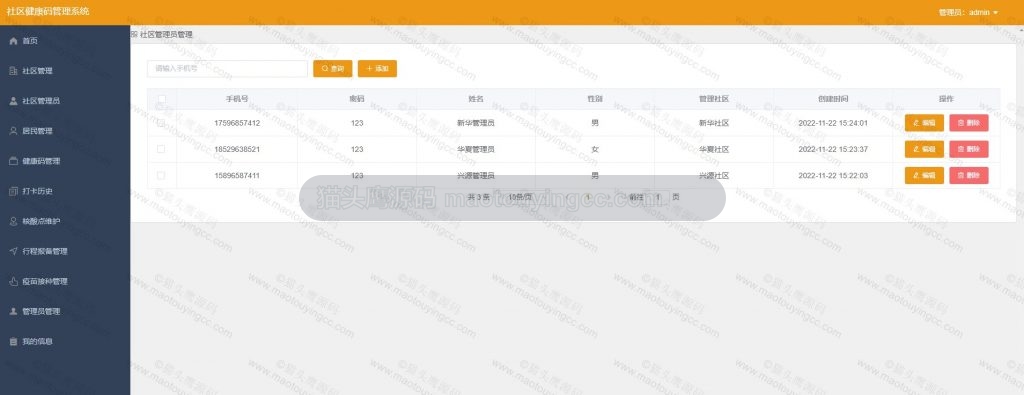Click the name 华夏管理员
Screen dimensions: 1024x395
[x=475, y=150]
